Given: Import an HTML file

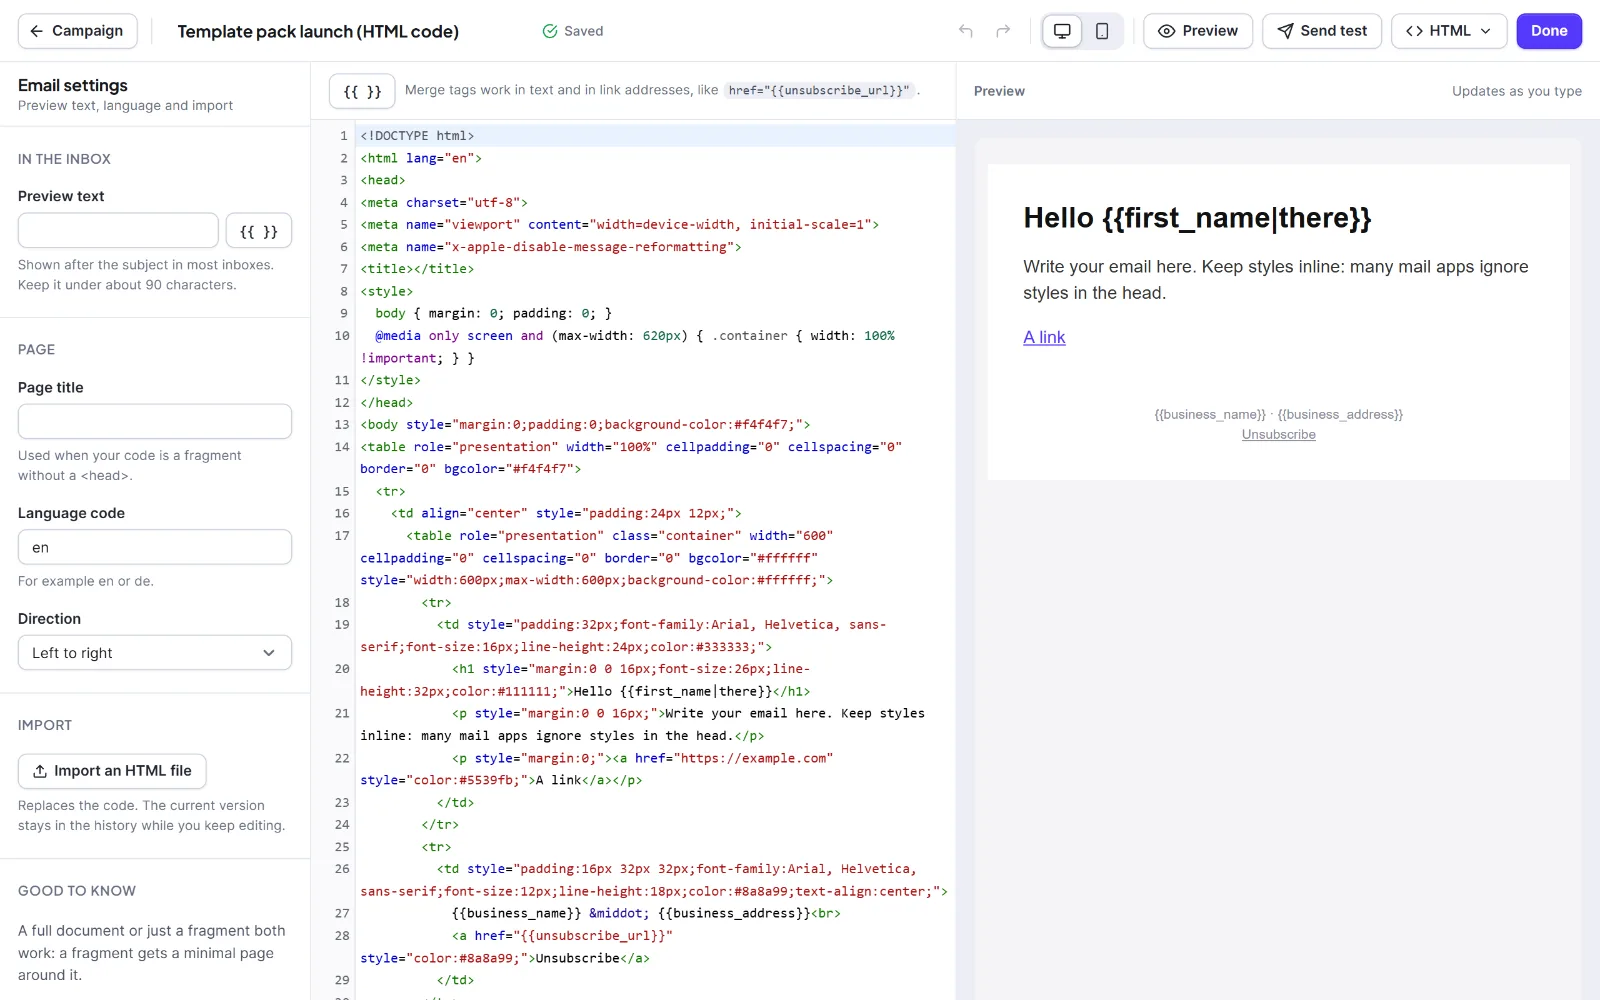Looking at the screenshot, I should (x=112, y=771).
